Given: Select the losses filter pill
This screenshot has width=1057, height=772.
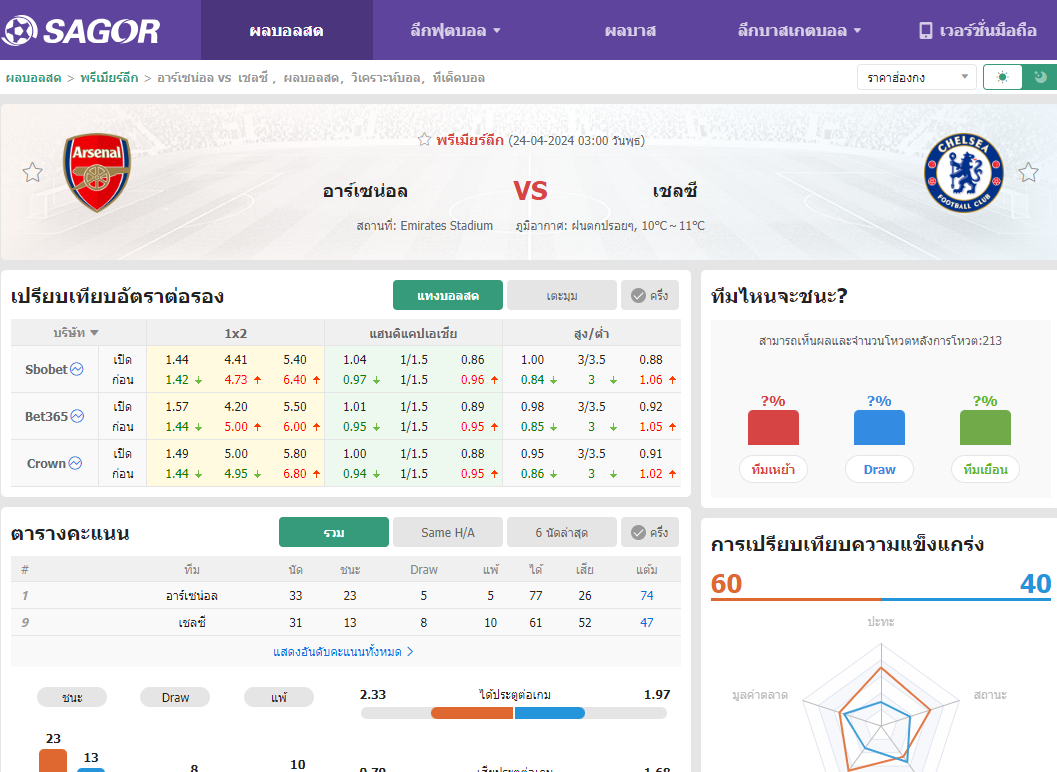Looking at the screenshot, I should coord(278,697).
